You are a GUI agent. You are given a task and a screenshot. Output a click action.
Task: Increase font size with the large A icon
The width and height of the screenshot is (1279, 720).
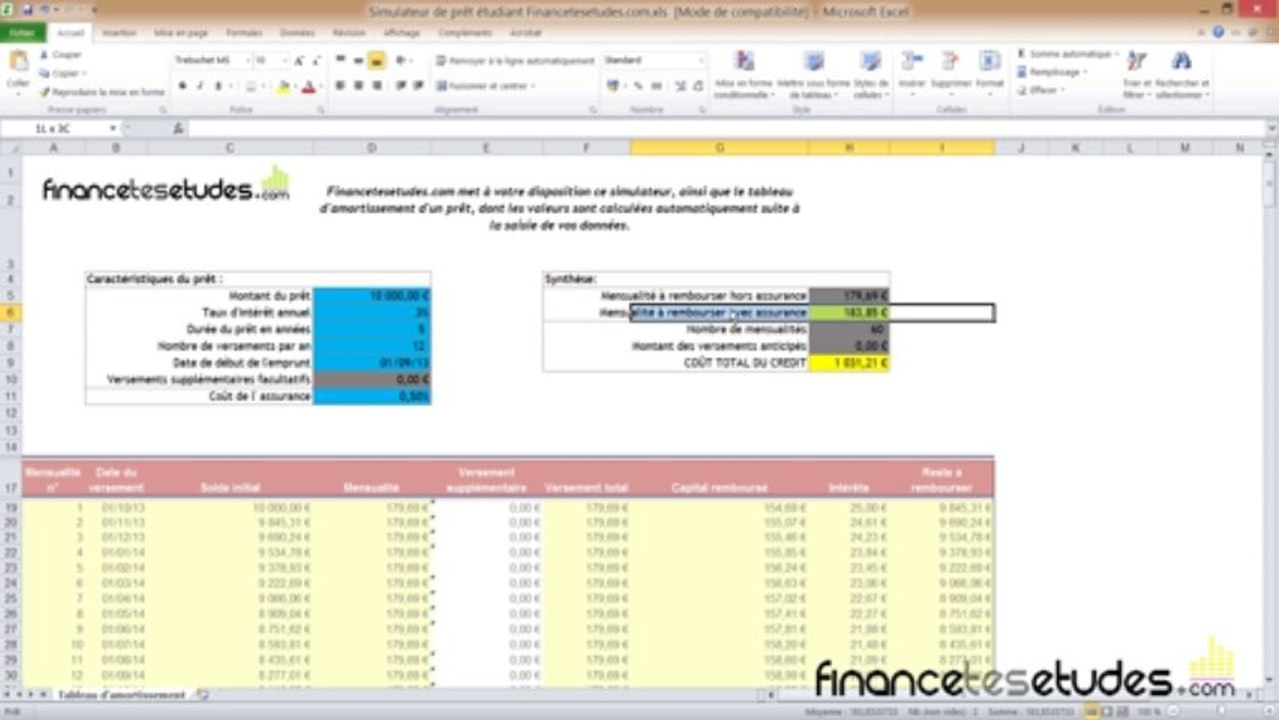(x=299, y=61)
